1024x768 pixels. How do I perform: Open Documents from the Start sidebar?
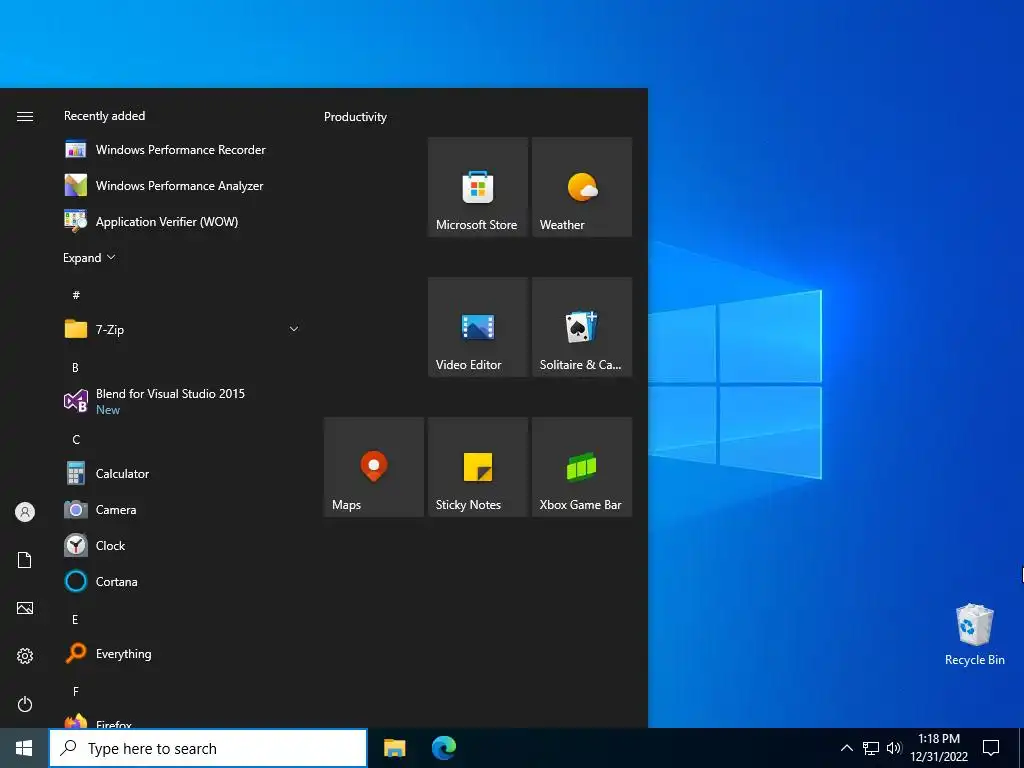click(25, 560)
